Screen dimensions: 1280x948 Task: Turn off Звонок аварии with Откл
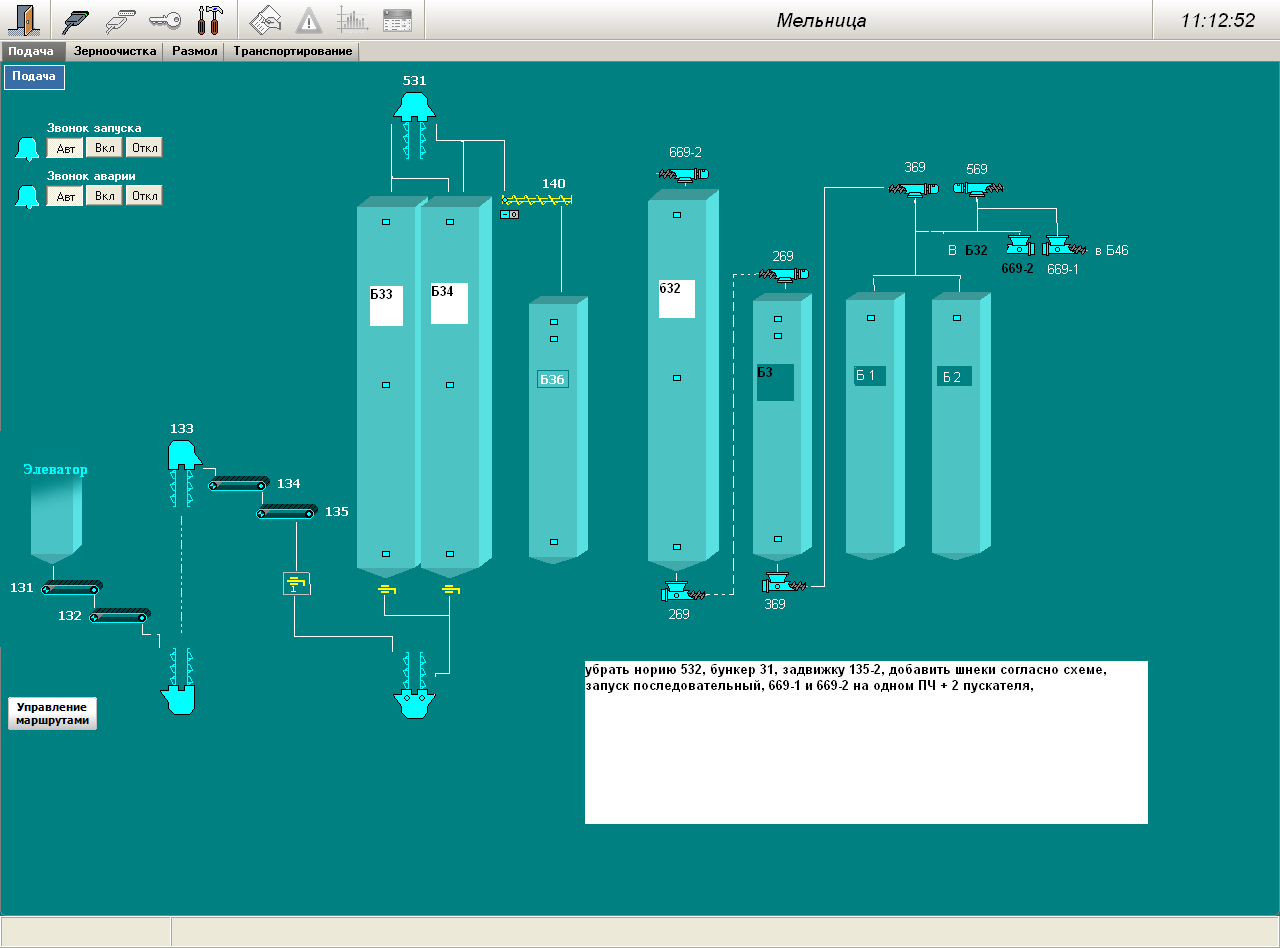coord(144,196)
